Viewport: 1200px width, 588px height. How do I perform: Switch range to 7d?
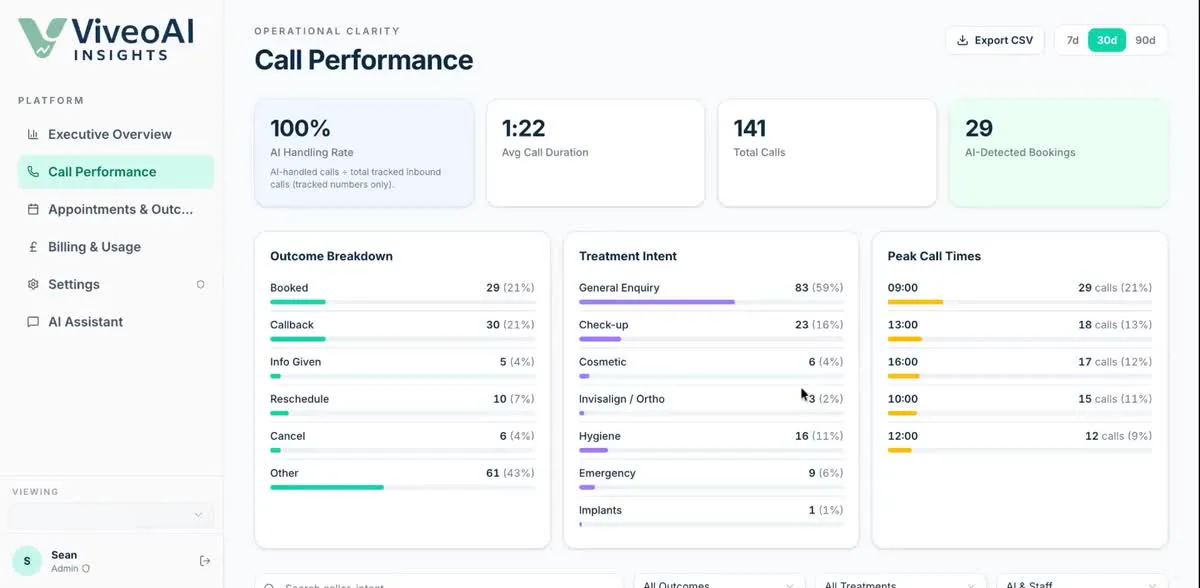point(1073,40)
